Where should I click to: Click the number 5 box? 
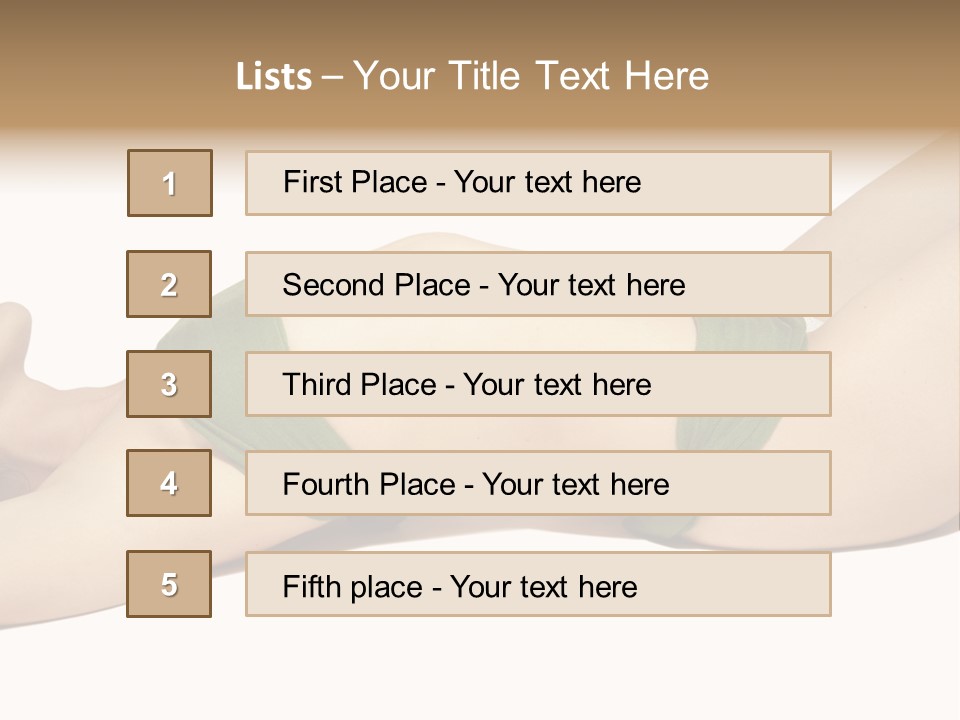[x=169, y=584]
